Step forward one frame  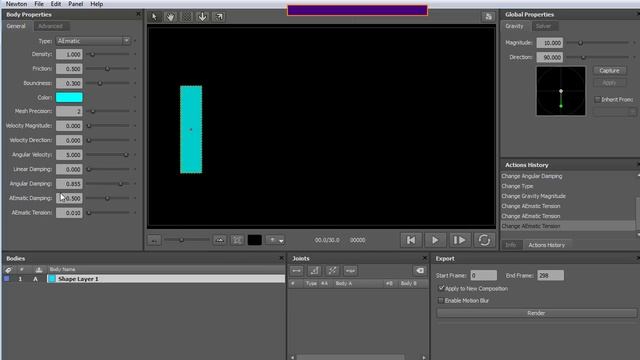pos(459,240)
